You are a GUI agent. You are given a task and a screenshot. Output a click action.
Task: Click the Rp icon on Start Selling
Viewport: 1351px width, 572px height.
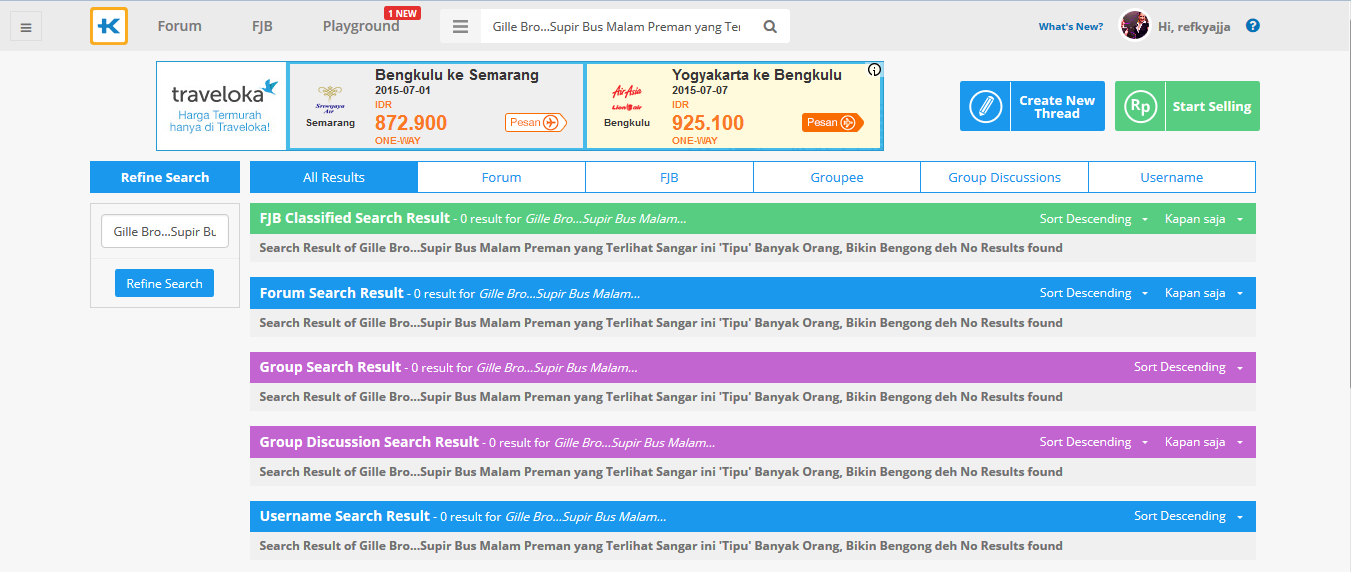tap(1140, 106)
